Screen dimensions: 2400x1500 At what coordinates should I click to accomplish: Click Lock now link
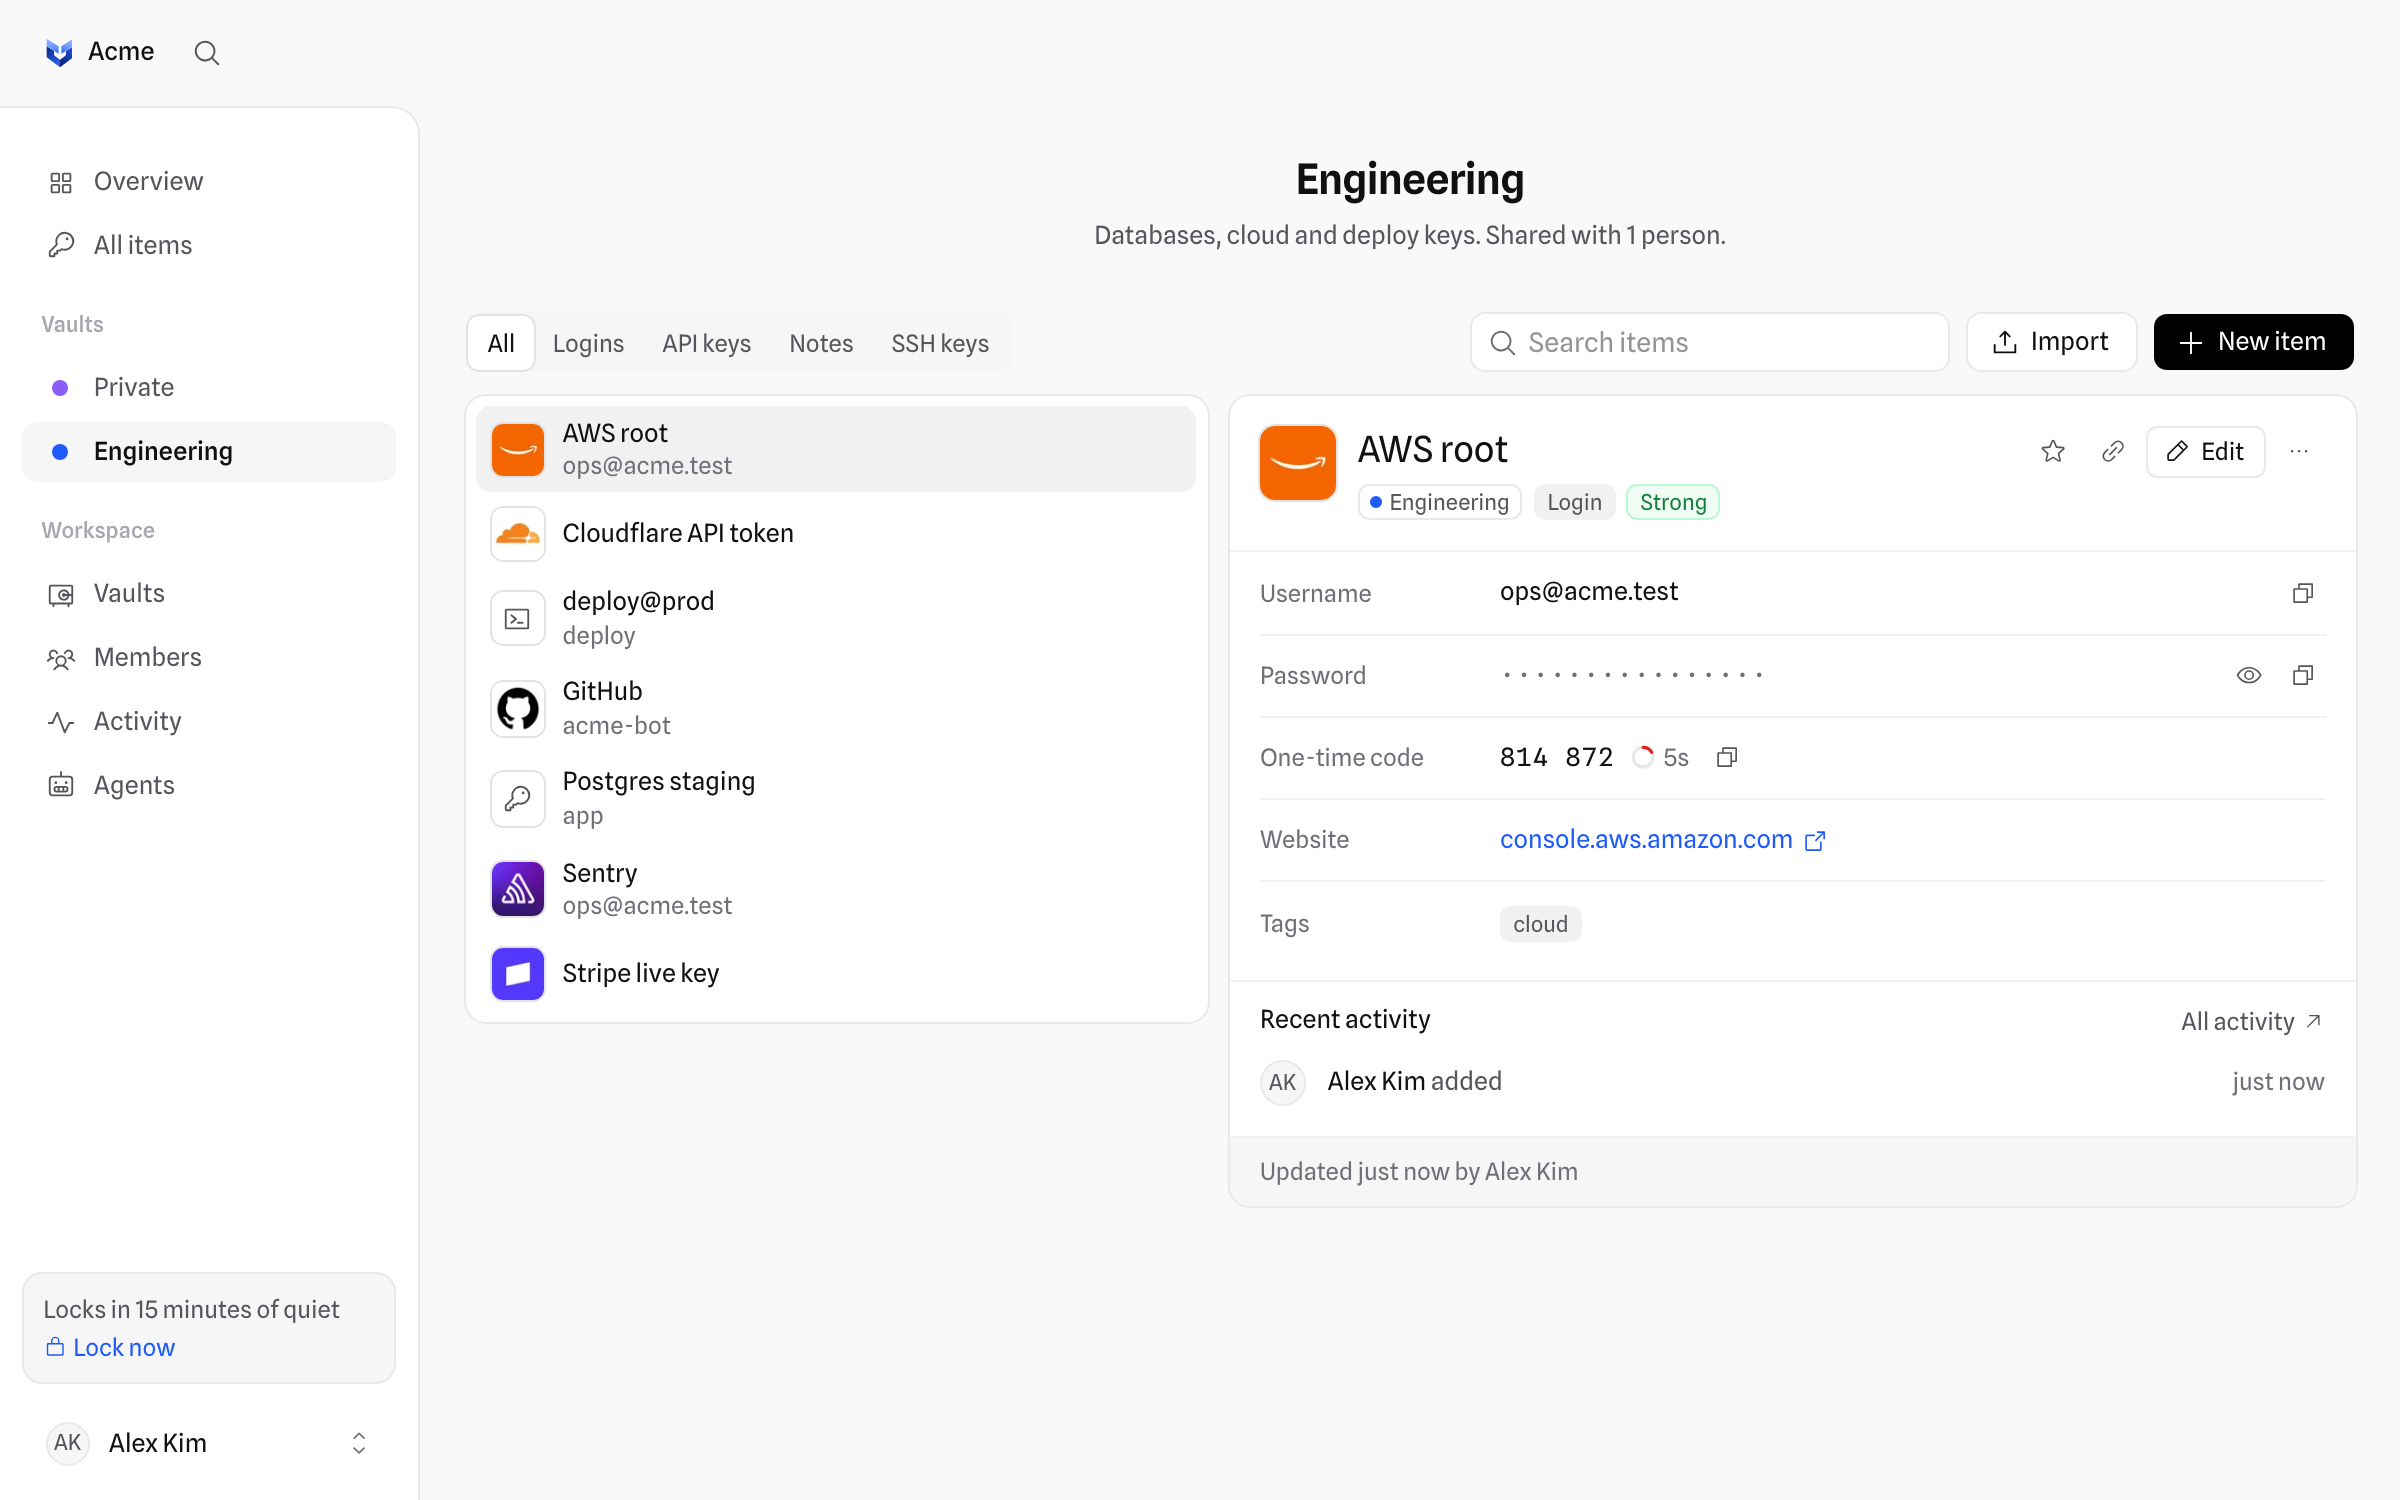point(110,1347)
